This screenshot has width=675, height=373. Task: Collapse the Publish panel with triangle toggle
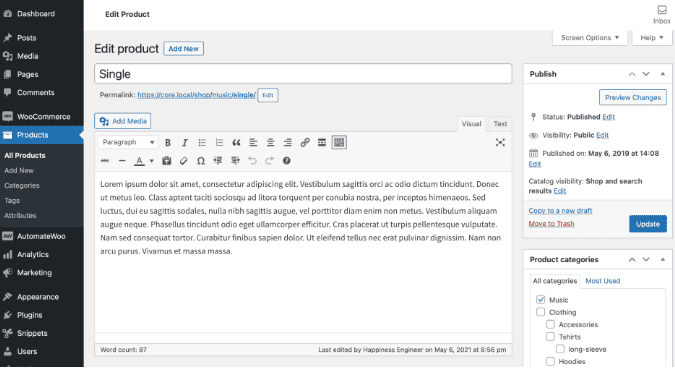tap(663, 74)
